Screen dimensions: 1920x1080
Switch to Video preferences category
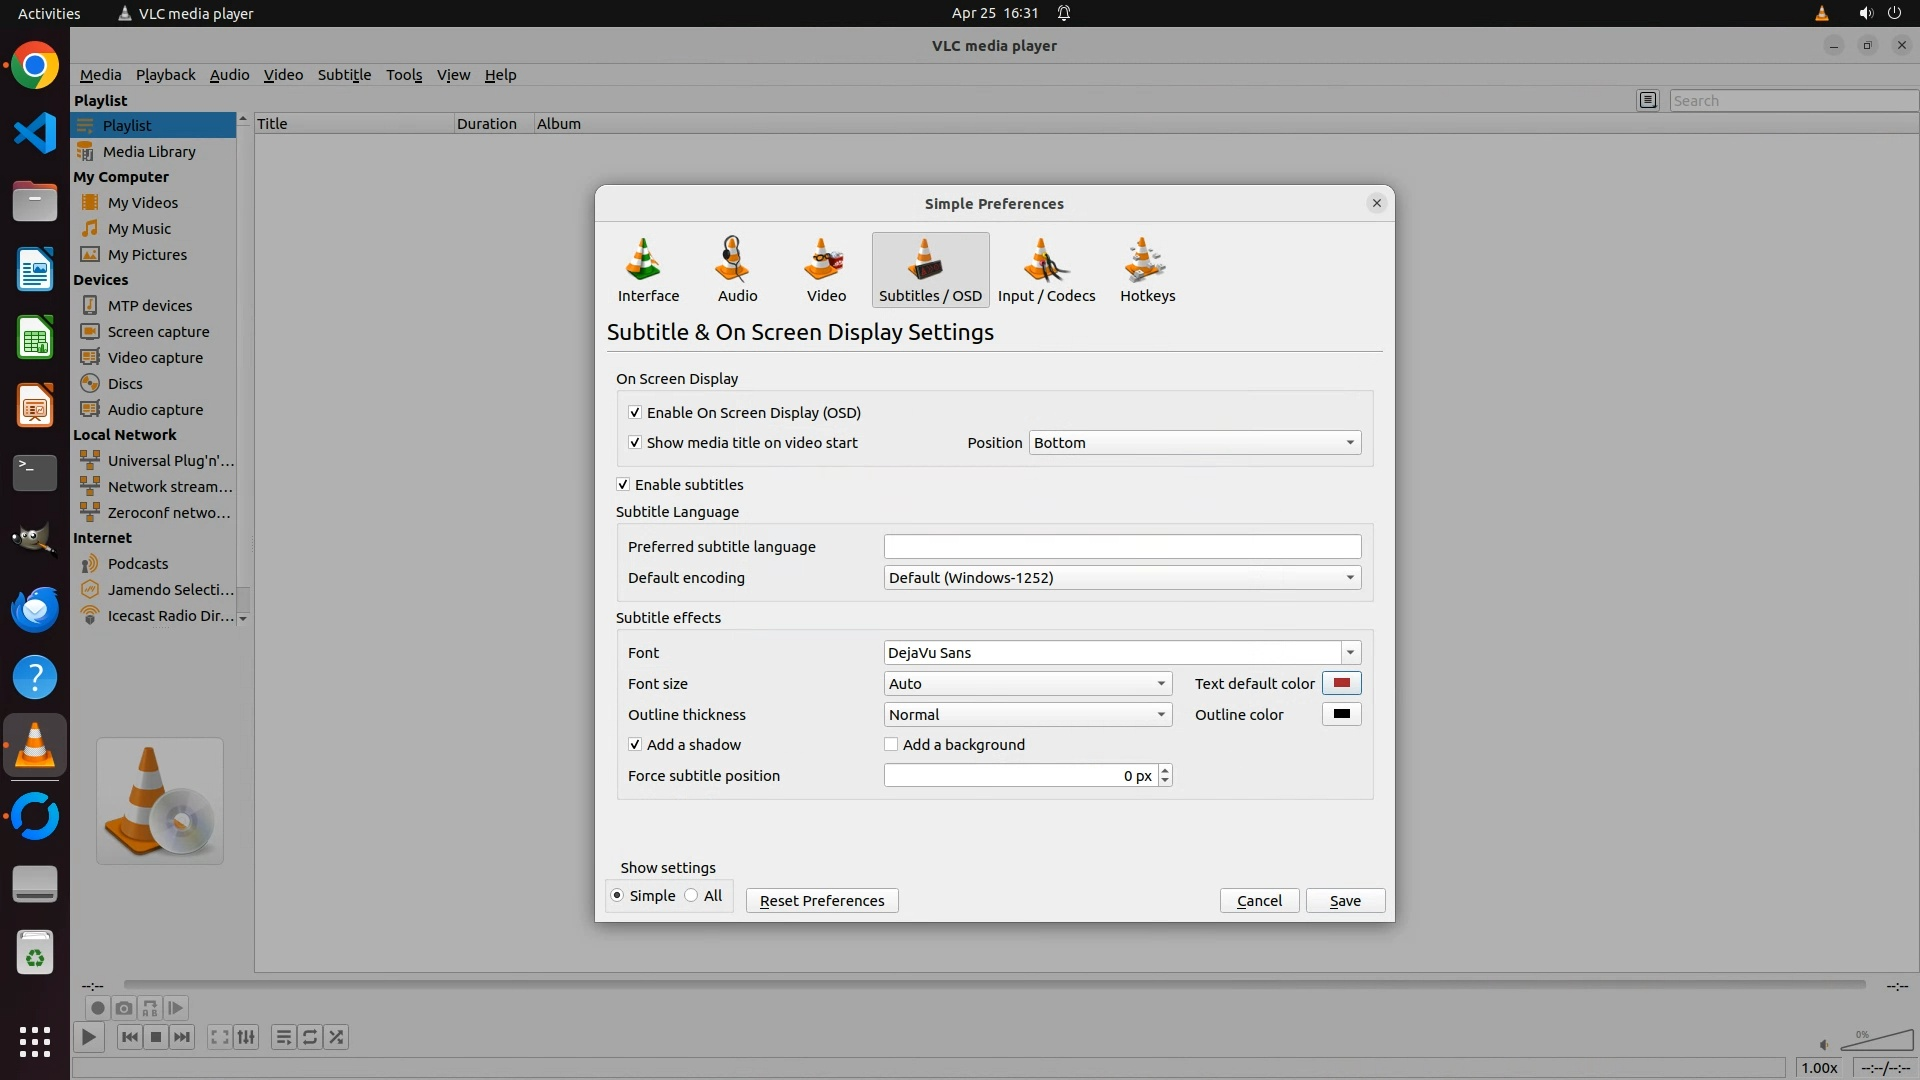click(826, 269)
